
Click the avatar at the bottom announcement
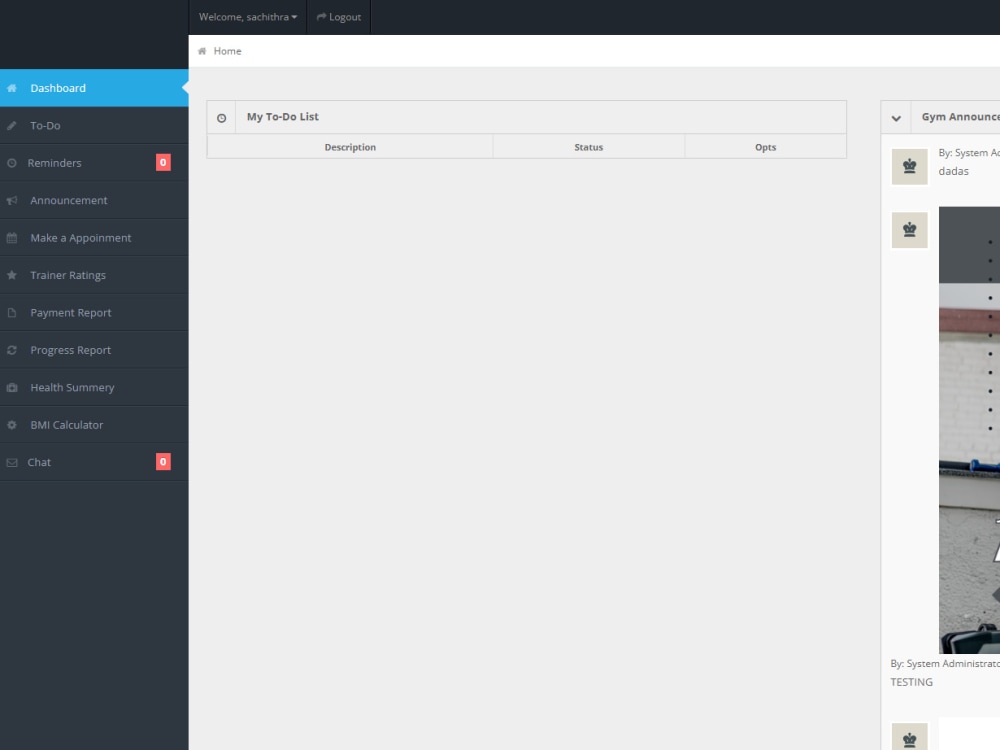909,737
